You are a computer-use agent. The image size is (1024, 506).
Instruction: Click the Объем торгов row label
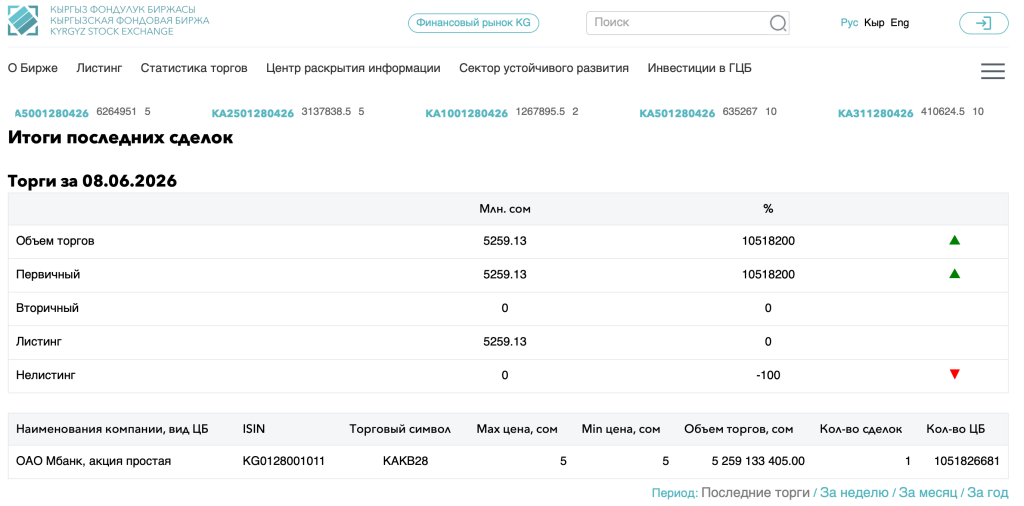[55, 241]
